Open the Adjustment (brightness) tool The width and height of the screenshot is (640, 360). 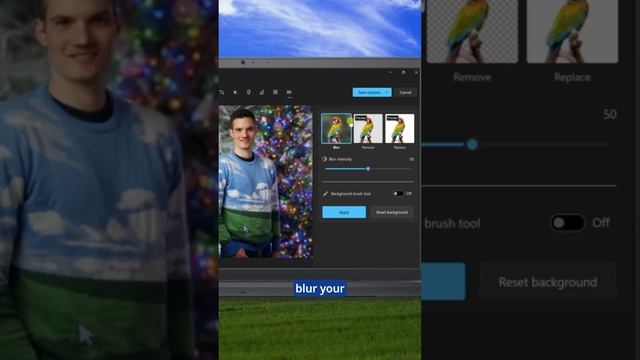point(235,92)
